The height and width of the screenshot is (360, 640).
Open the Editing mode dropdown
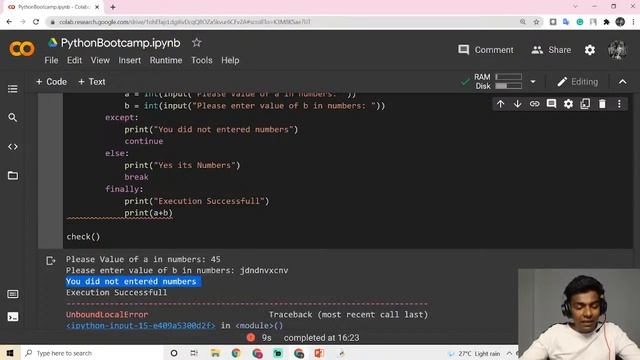578,82
